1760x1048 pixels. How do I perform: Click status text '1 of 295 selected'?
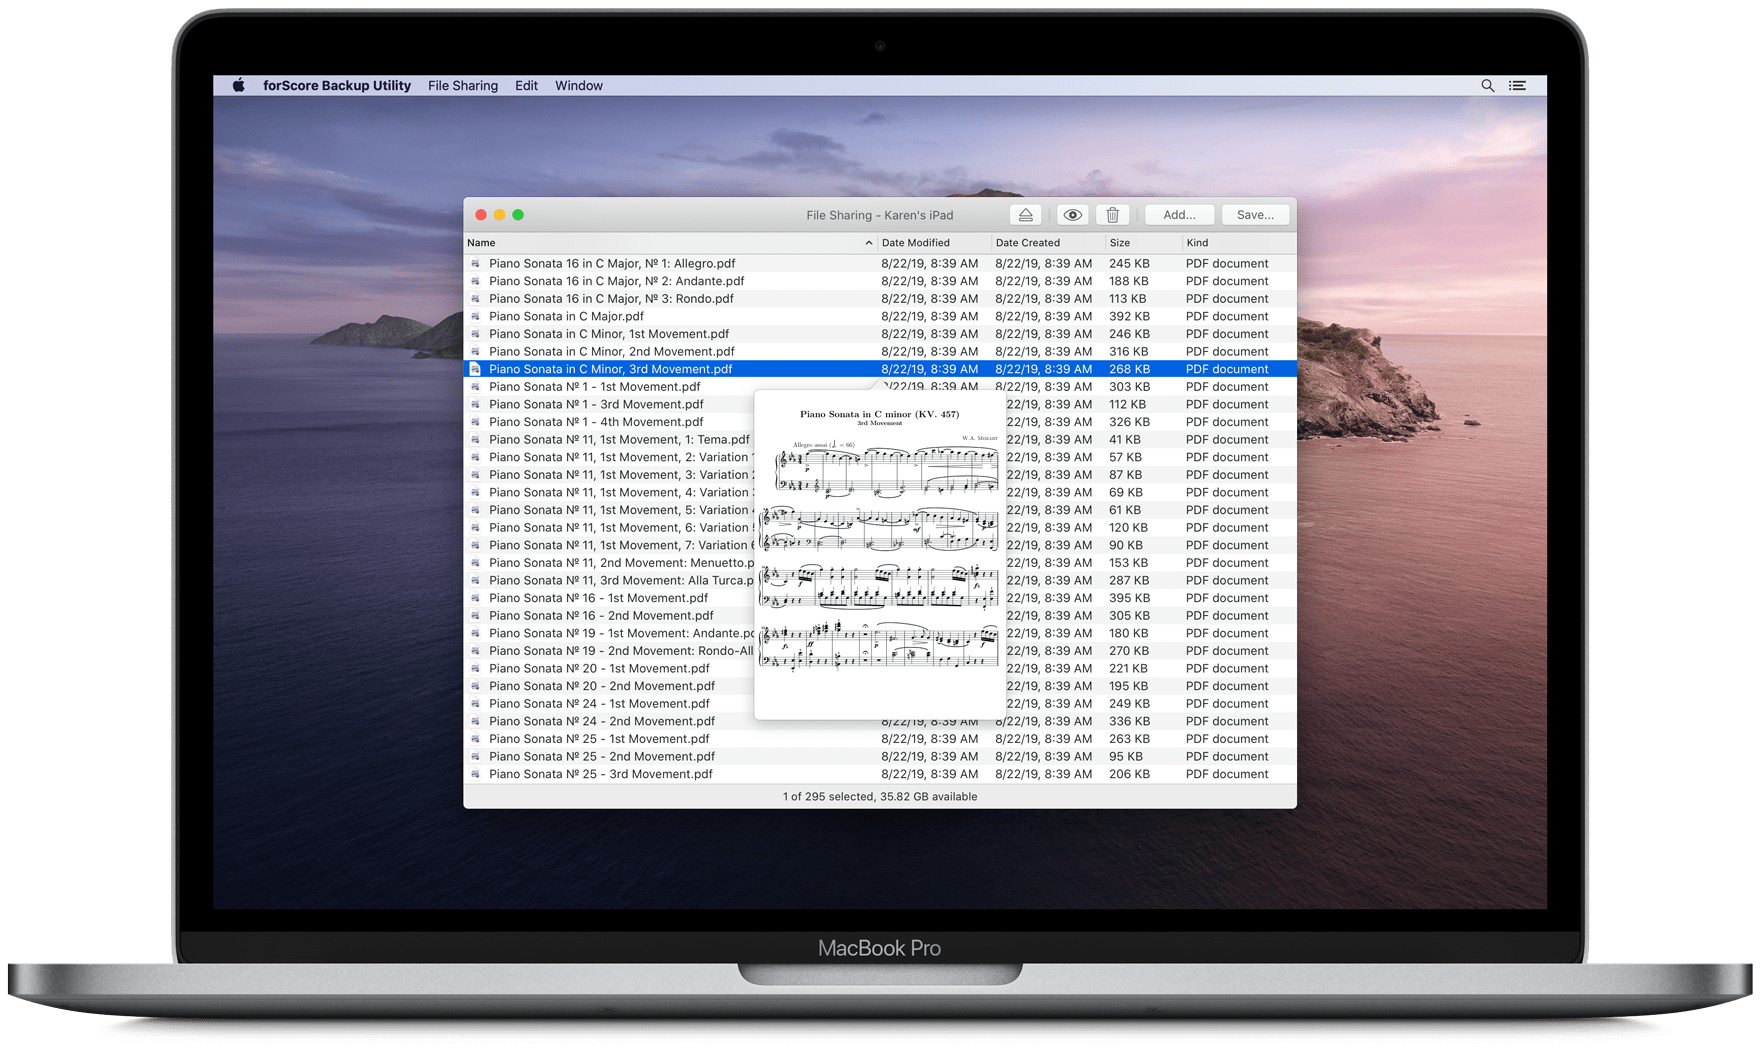(828, 797)
